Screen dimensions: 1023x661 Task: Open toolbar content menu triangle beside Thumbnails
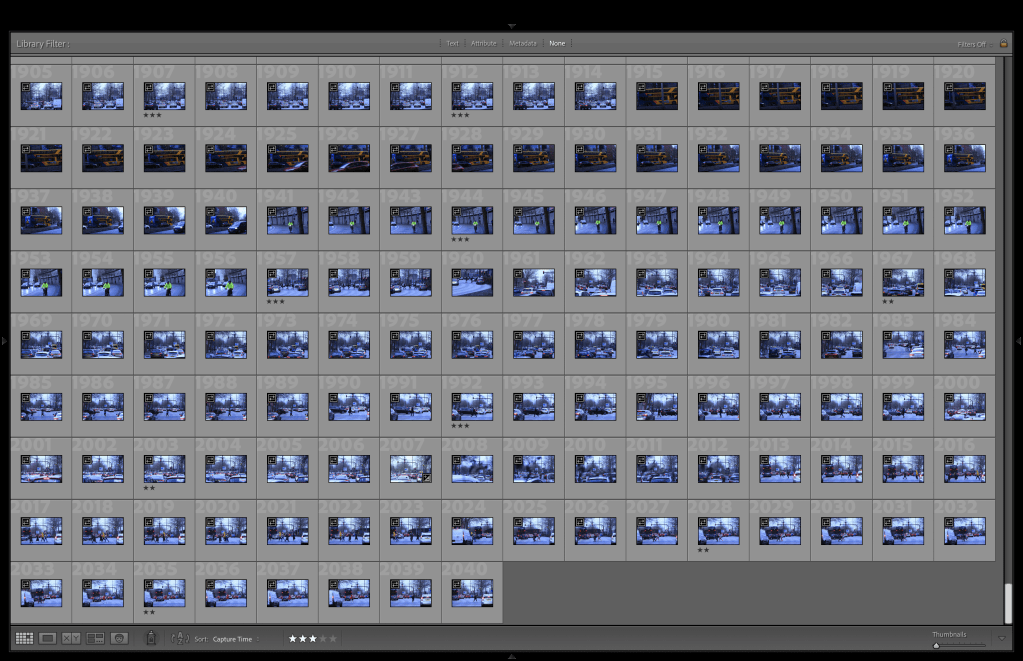tap(1002, 638)
